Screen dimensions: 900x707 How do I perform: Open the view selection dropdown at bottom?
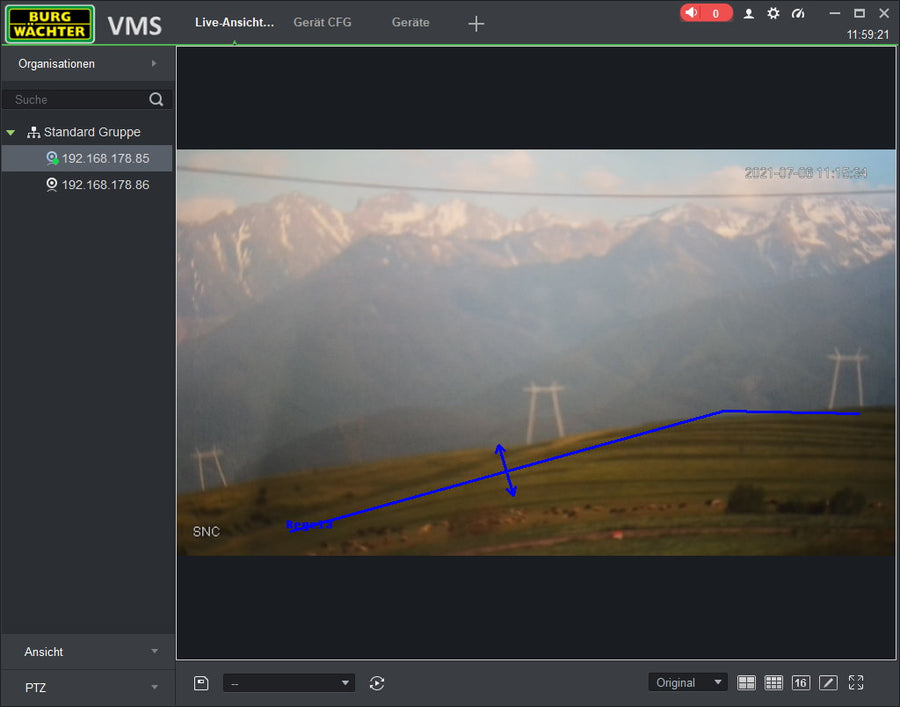[288, 683]
